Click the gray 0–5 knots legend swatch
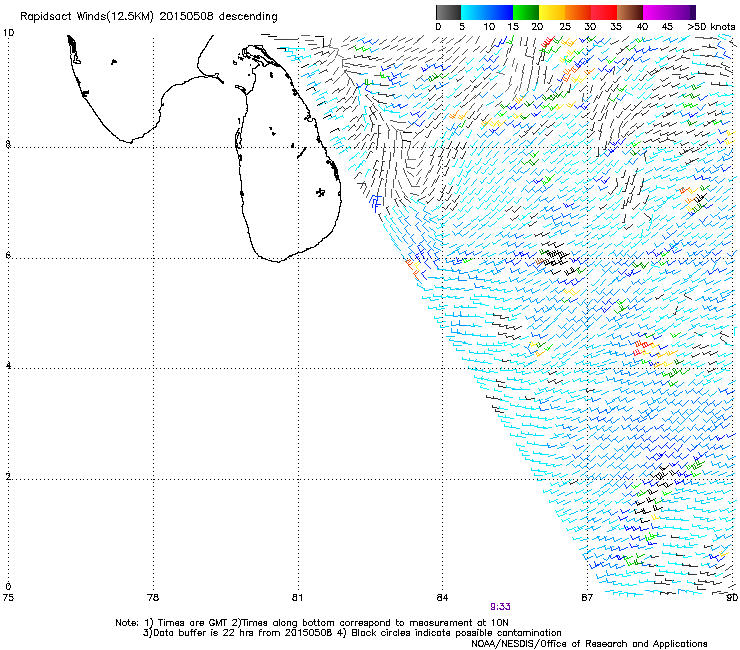Screen dimensions: 740x650 pos(448,12)
